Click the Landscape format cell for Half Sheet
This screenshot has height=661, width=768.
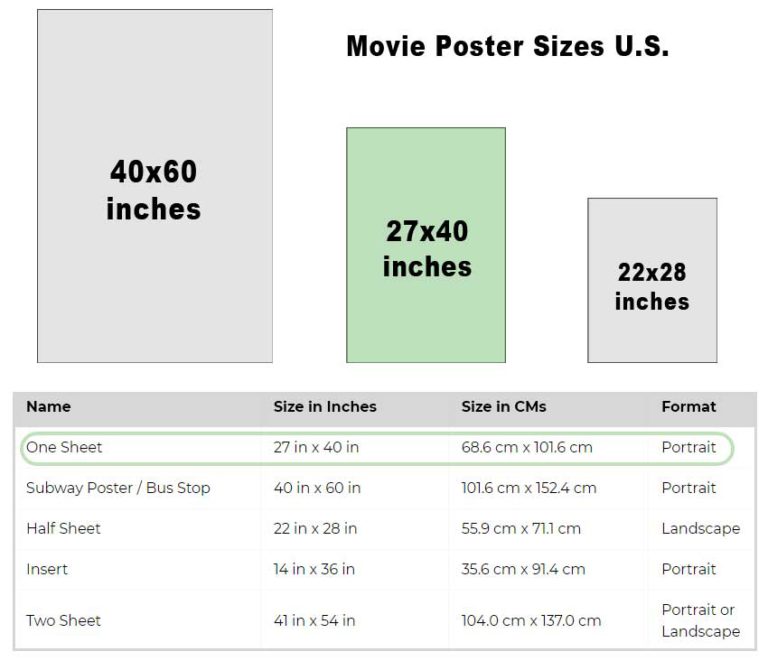tap(700, 528)
